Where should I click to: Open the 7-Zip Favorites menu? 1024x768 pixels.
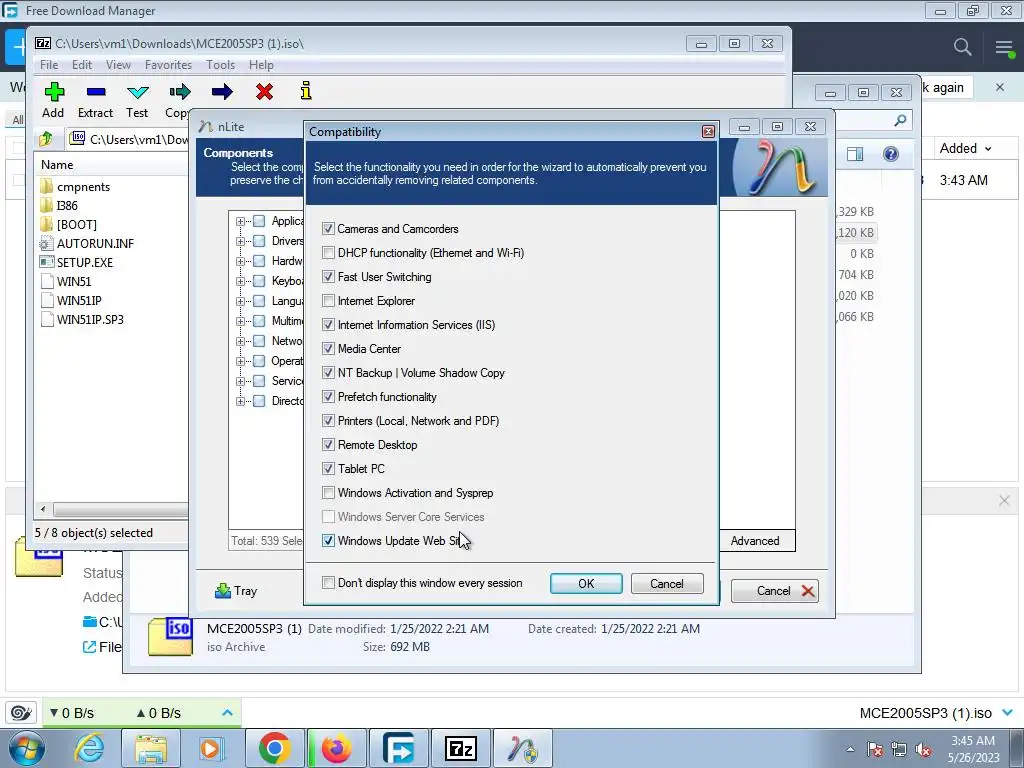(168, 65)
